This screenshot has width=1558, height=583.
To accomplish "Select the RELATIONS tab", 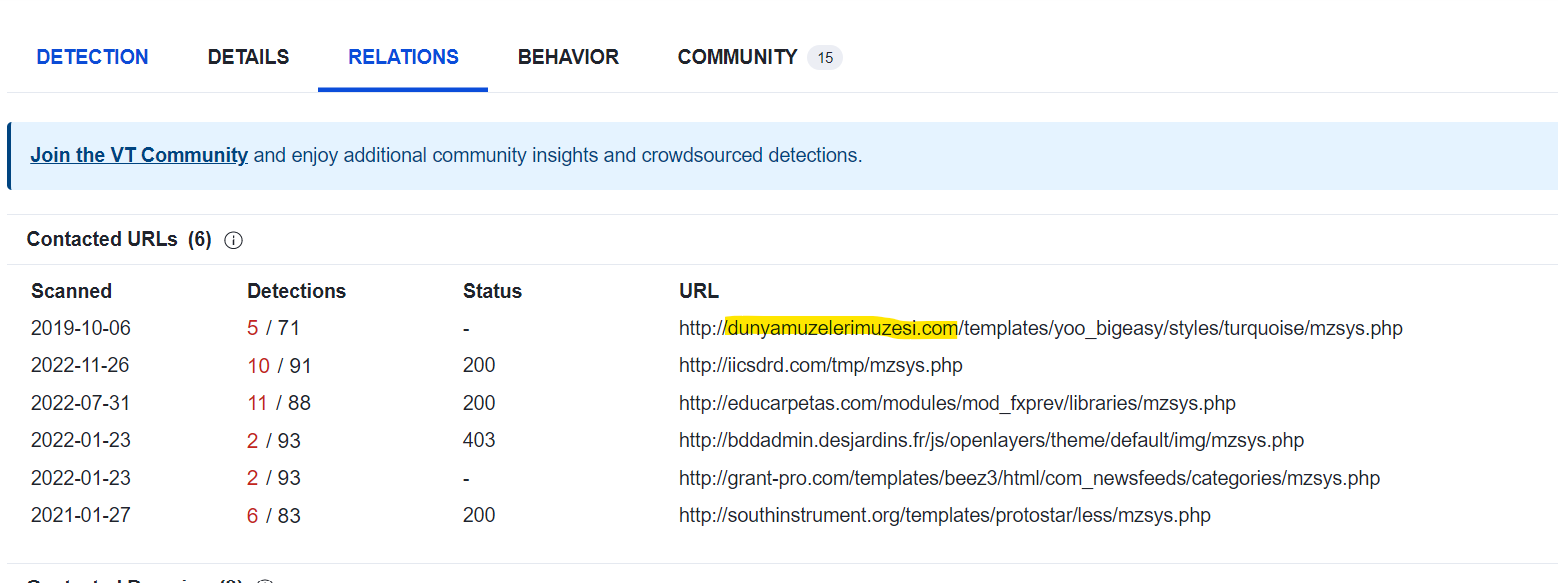I will [x=403, y=57].
